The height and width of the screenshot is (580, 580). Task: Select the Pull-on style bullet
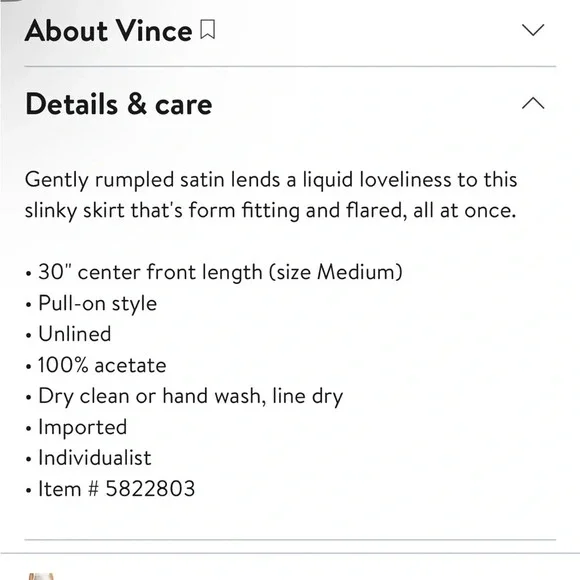[91, 304]
